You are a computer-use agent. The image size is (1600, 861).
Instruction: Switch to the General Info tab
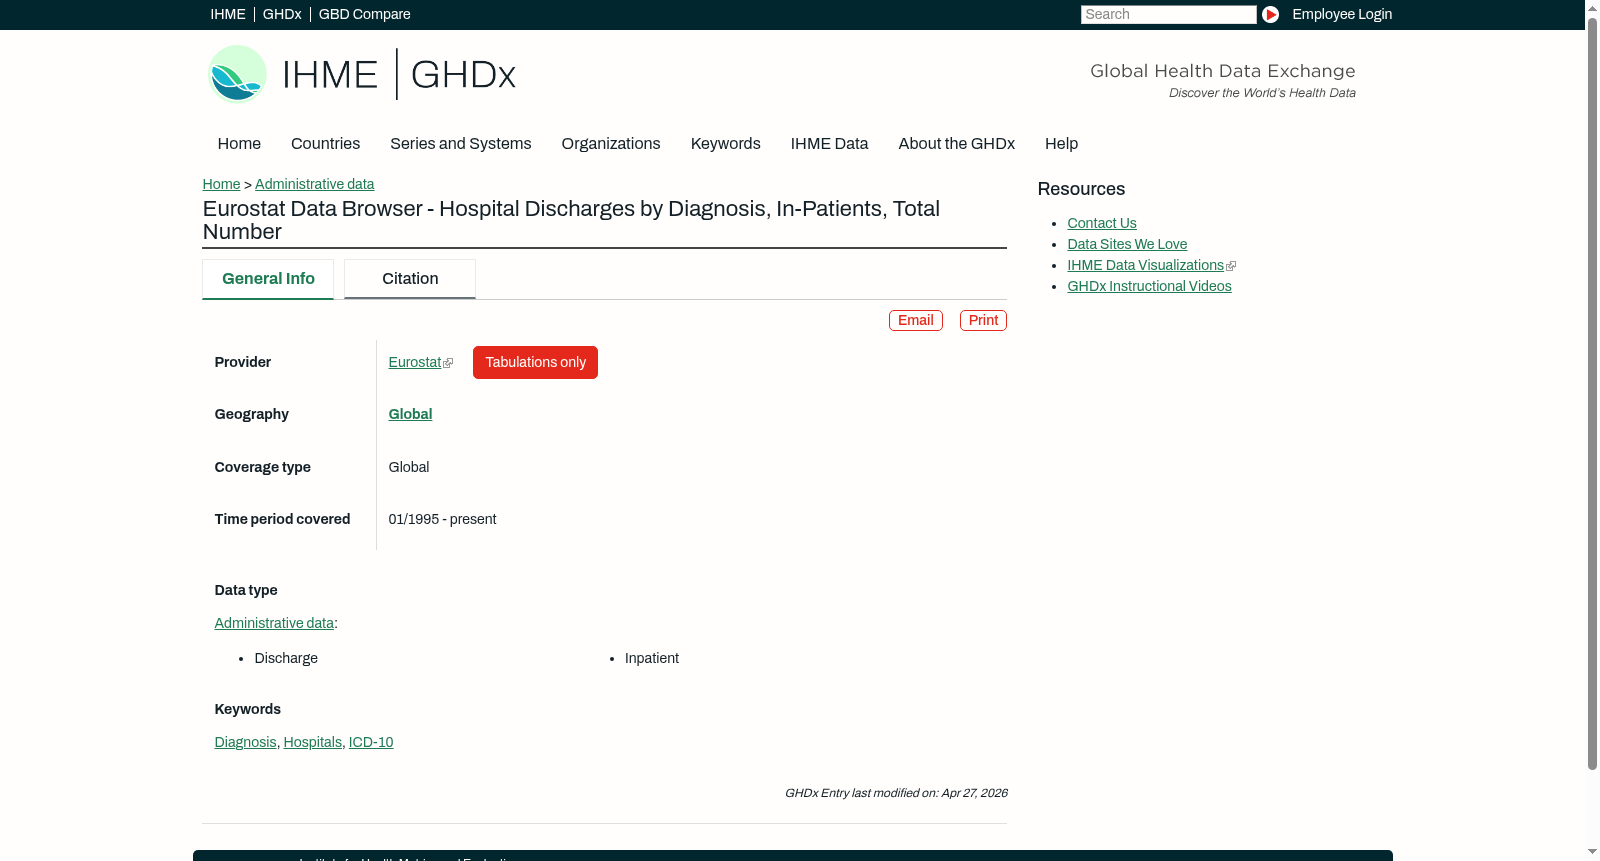(x=268, y=279)
